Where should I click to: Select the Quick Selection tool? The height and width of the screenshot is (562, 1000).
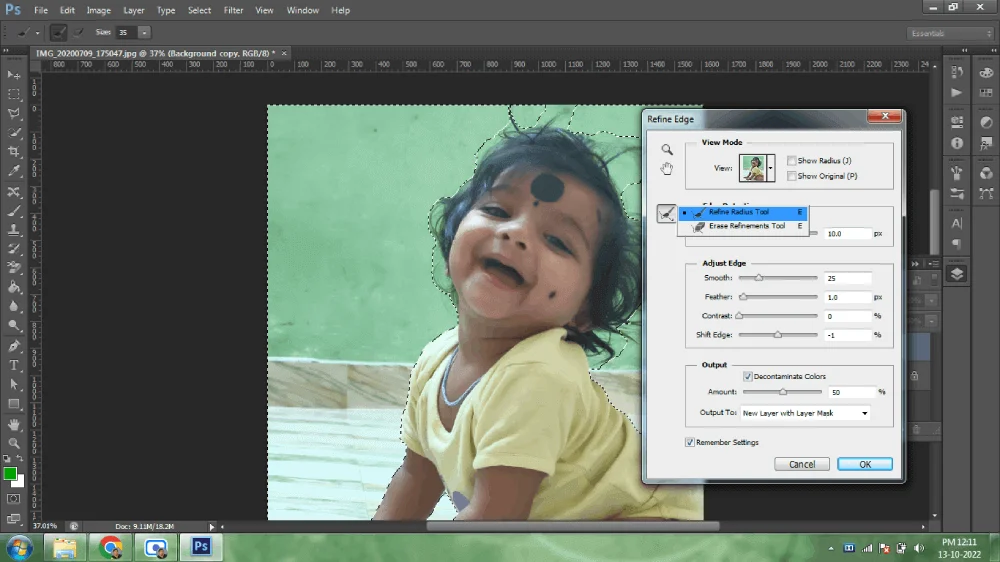click(13, 132)
